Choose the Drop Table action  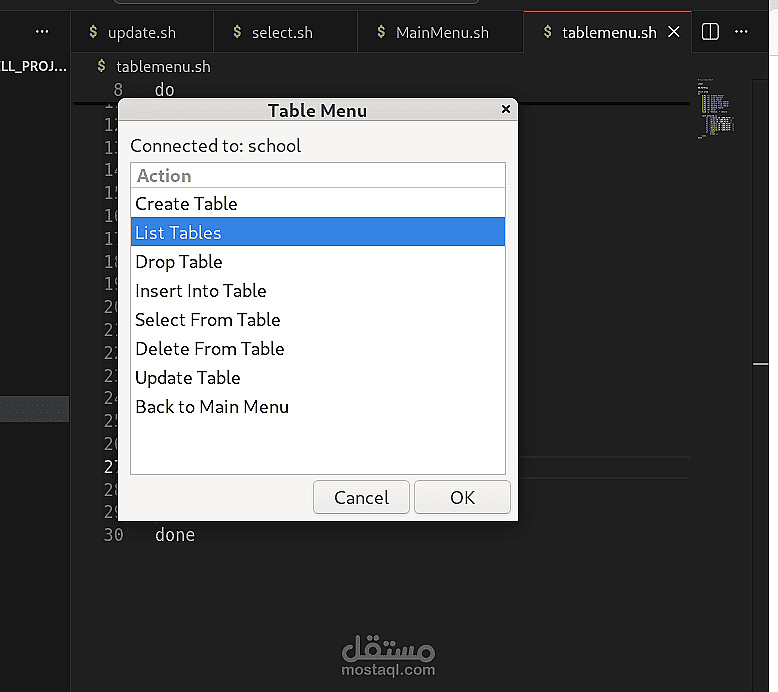tap(179, 262)
